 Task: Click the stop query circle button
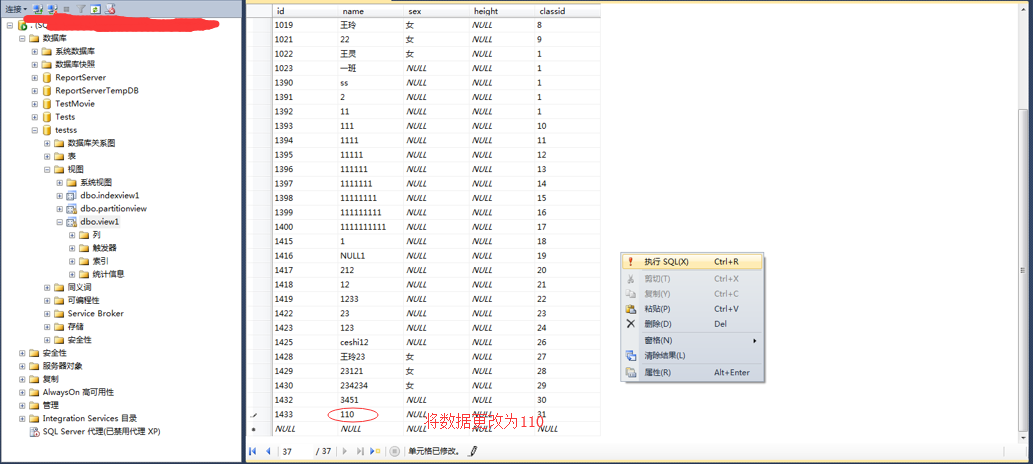coord(395,451)
